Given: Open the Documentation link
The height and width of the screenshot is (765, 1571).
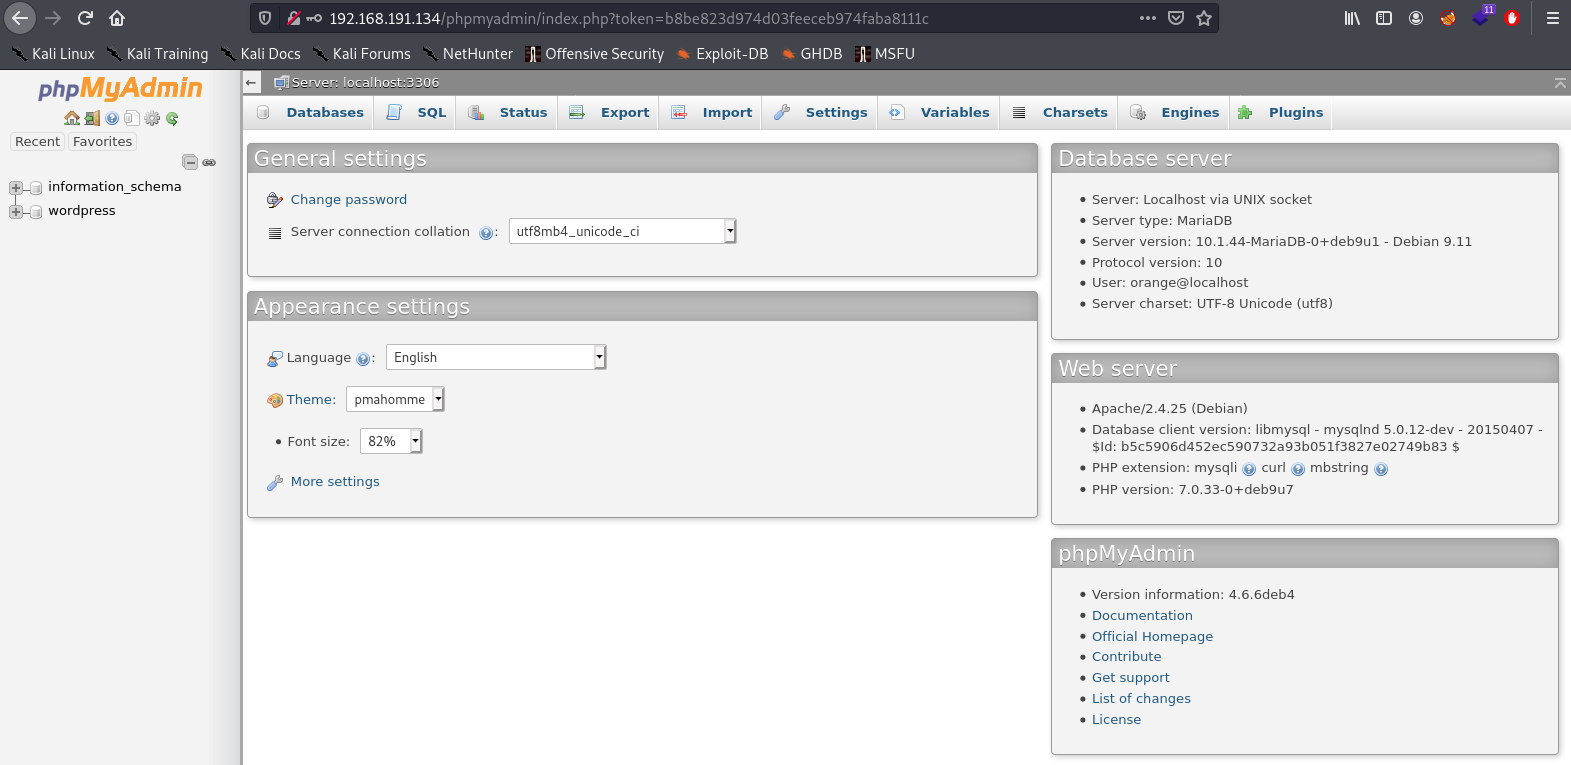Looking at the screenshot, I should click(x=1142, y=616).
